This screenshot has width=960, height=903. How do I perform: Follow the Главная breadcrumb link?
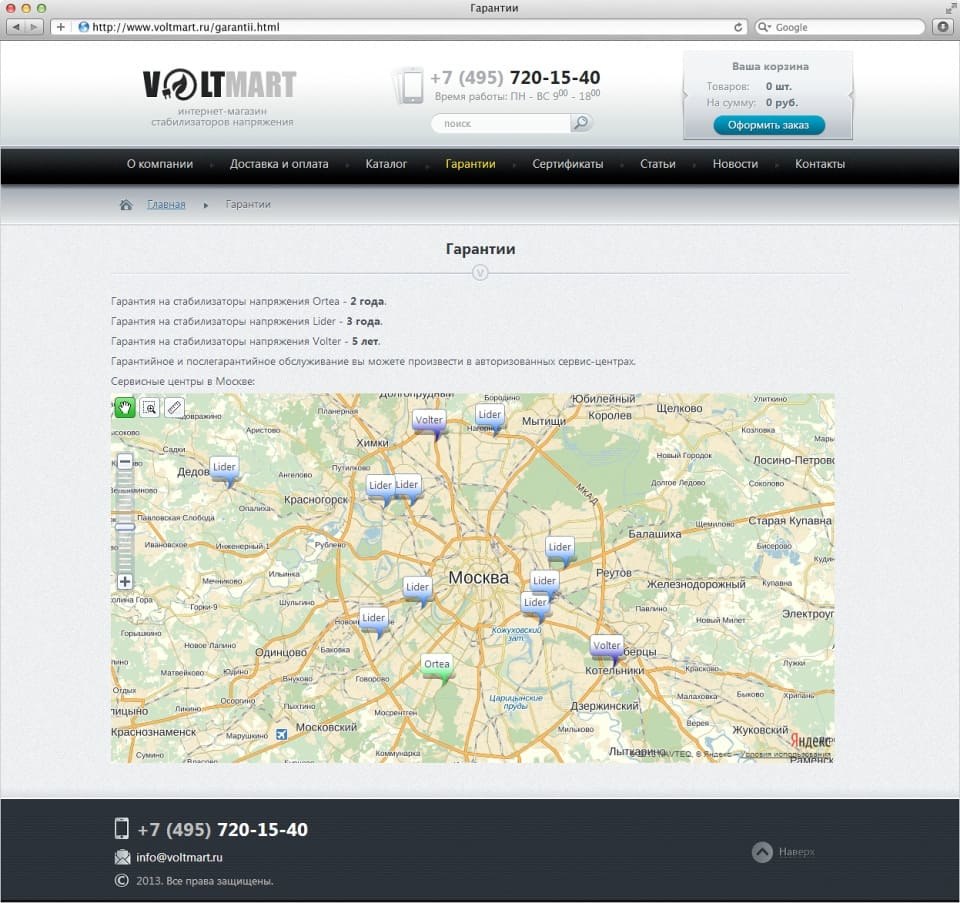pyautogui.click(x=166, y=204)
